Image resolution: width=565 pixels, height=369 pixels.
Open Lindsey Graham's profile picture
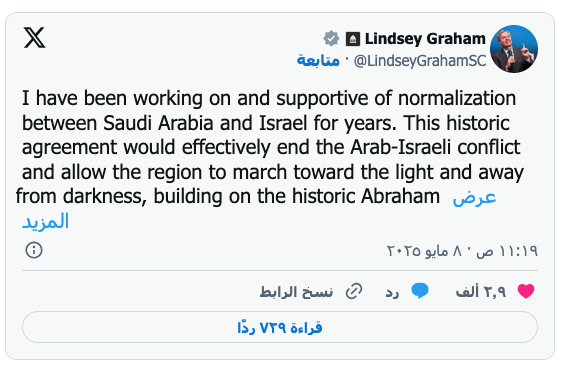(x=514, y=49)
